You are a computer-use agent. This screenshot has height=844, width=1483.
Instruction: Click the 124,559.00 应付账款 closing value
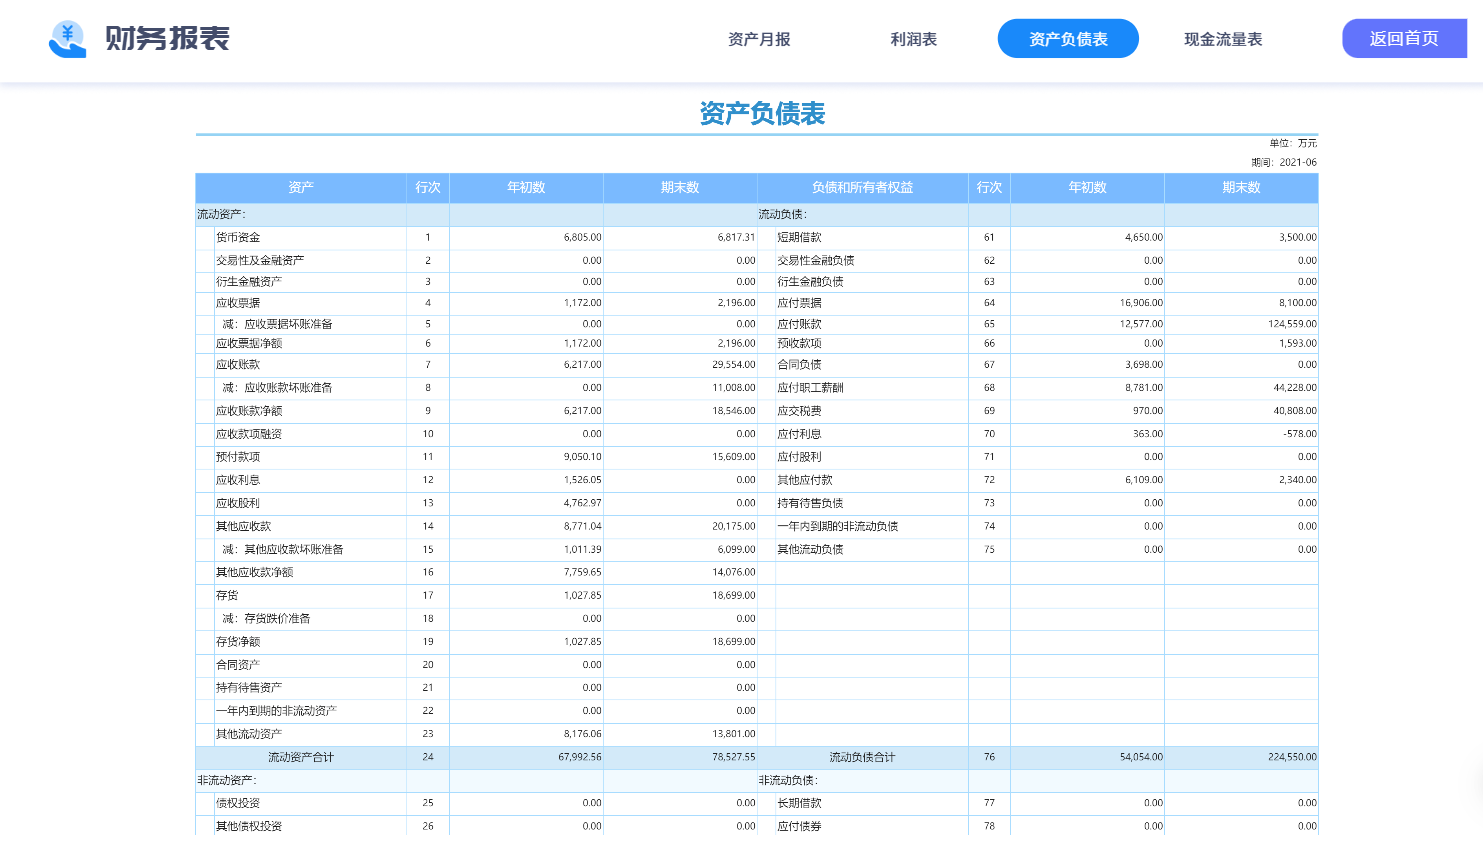(1292, 324)
